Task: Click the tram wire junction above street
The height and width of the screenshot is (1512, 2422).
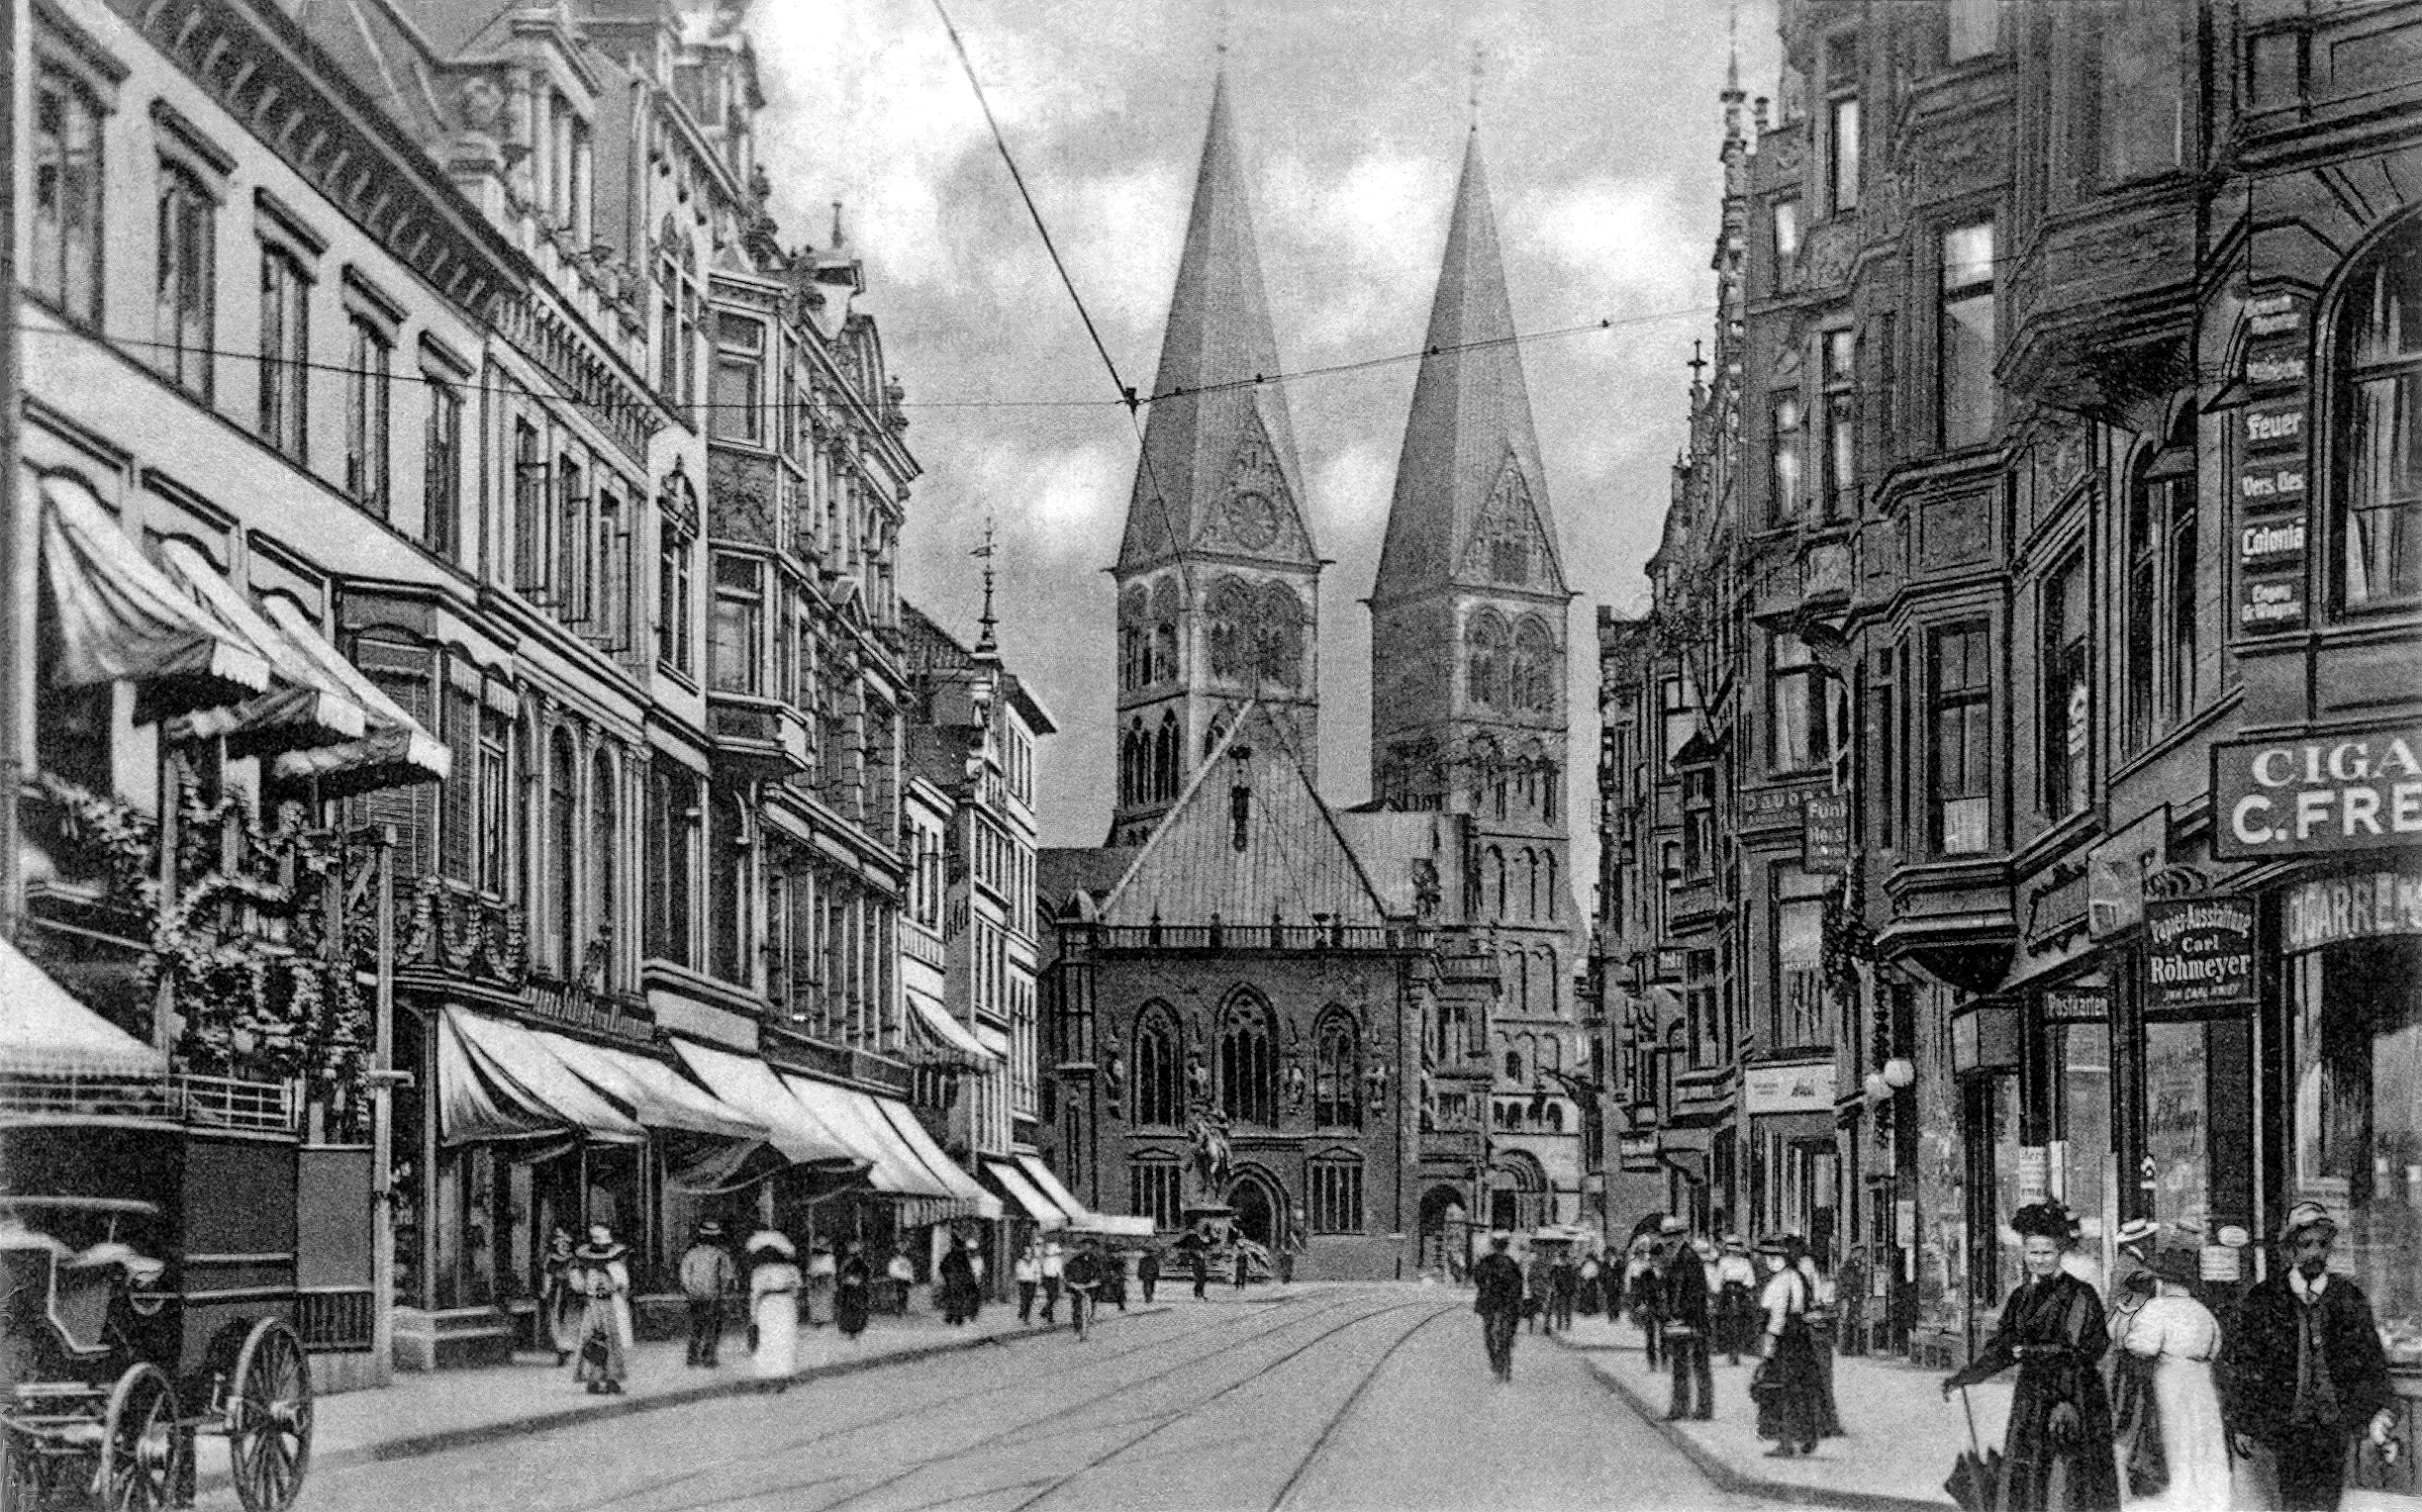Action: [x=1132, y=401]
